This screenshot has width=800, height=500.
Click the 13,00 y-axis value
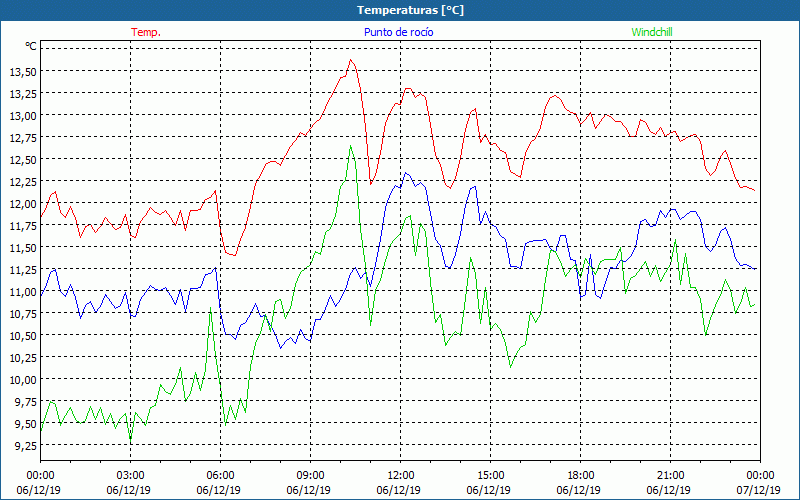coord(23,116)
